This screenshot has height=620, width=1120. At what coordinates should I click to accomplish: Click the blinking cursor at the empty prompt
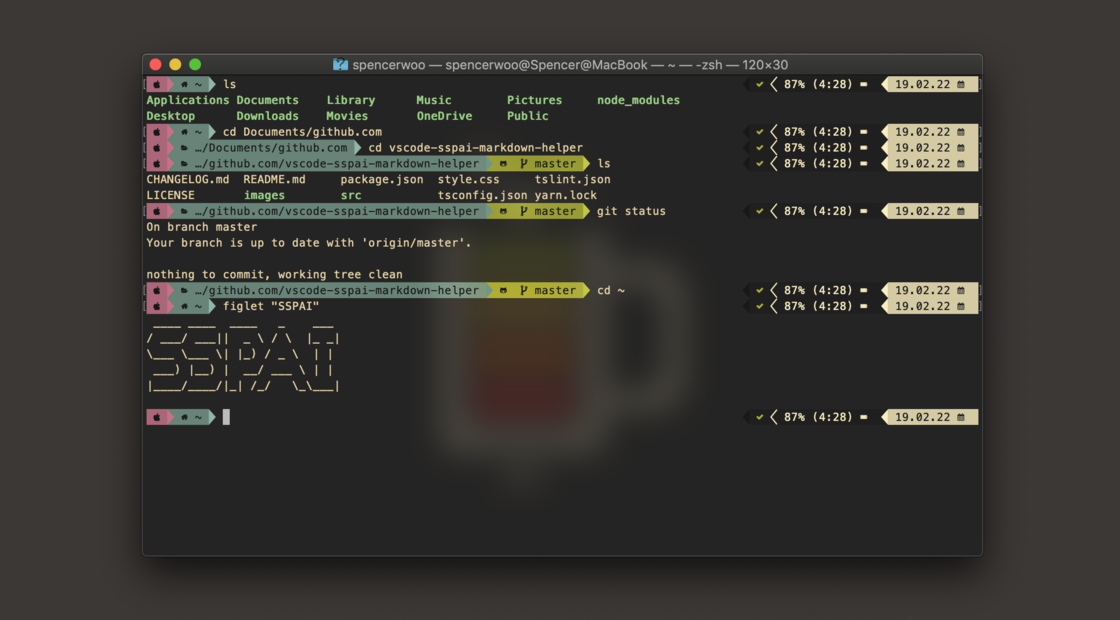226,417
